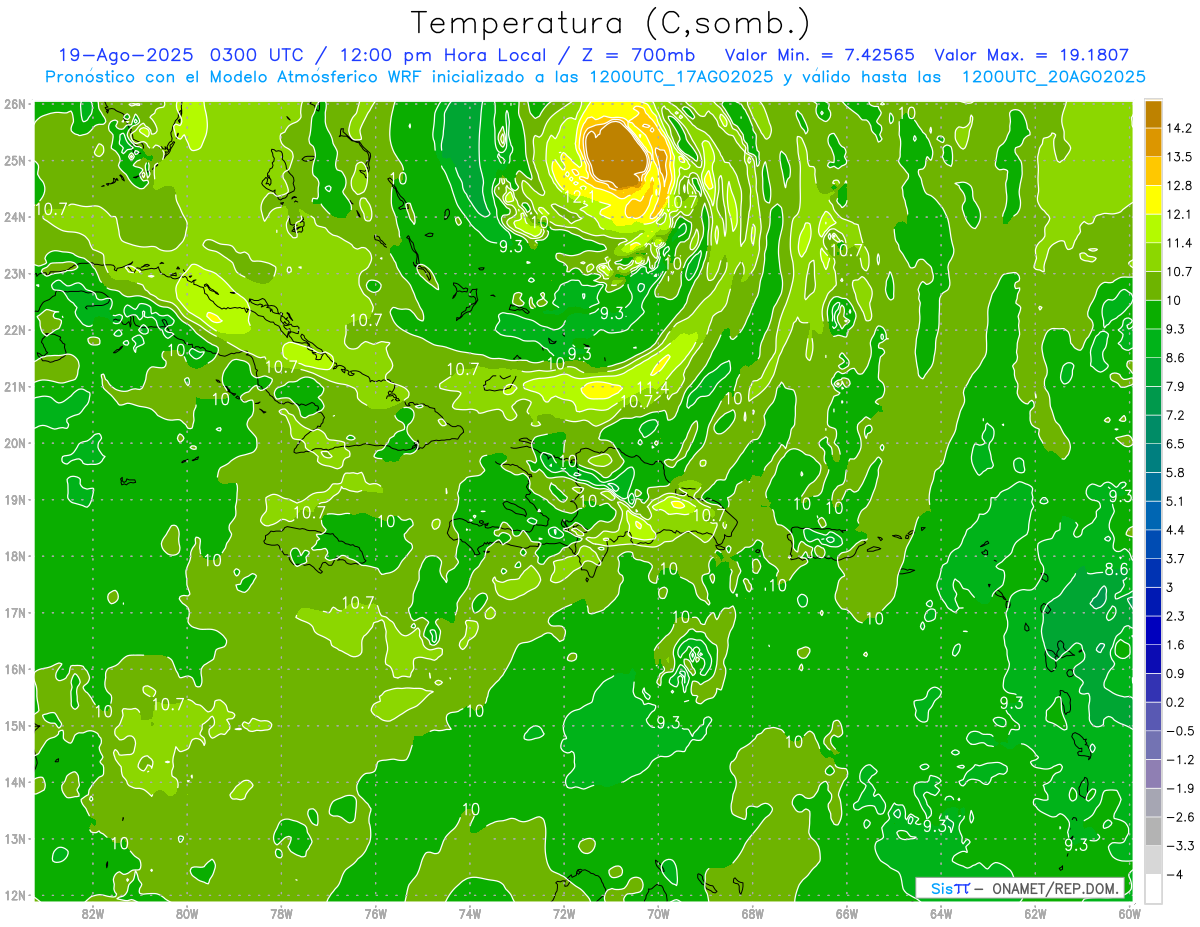The image size is (1200, 927).
Task: Pick legend swatch between 7.9 and 8.6
Action: pos(1153,372)
